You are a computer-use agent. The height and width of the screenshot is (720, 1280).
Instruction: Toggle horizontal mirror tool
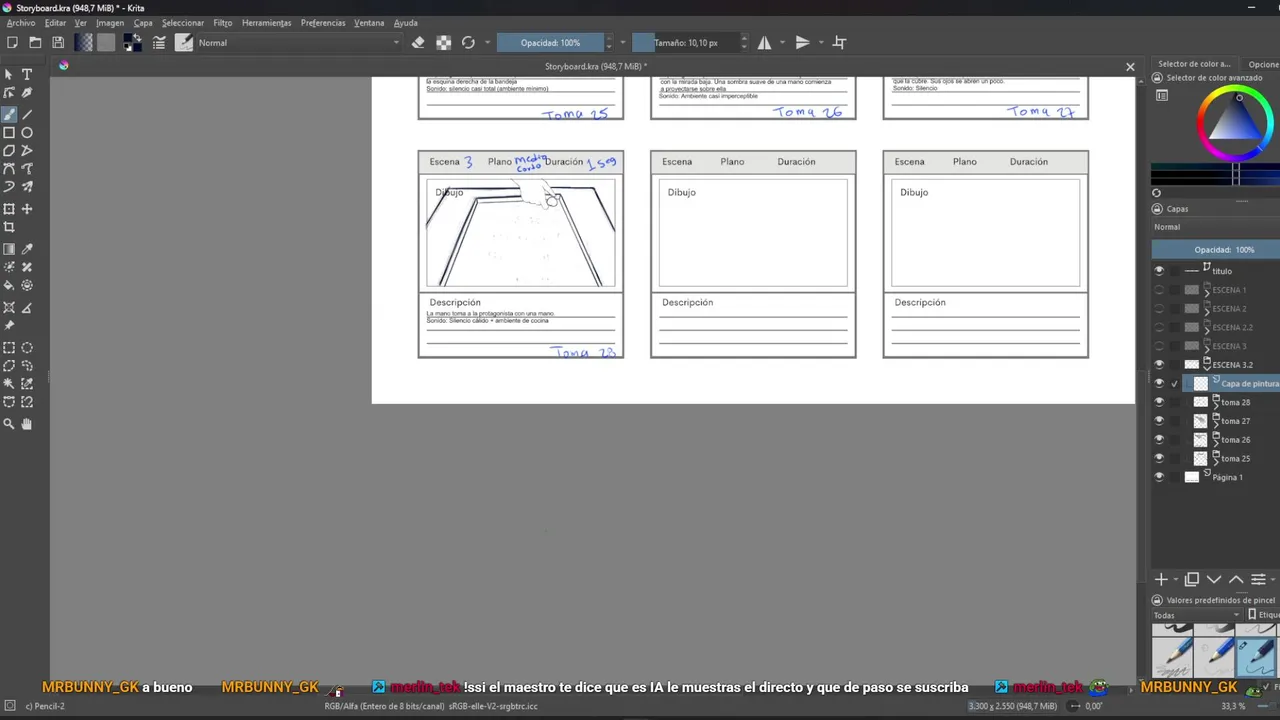click(764, 43)
